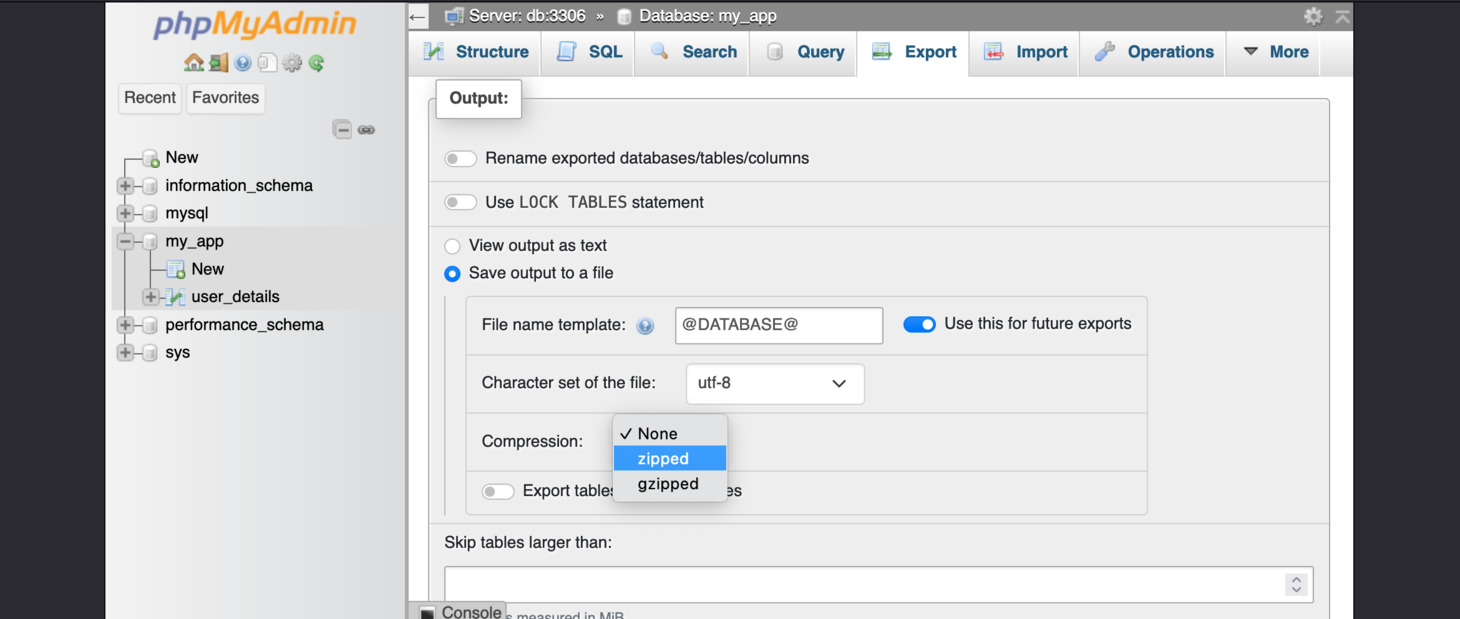The width and height of the screenshot is (1460, 619).
Task: Expand mysql database tree node
Action: pyautogui.click(x=125, y=214)
